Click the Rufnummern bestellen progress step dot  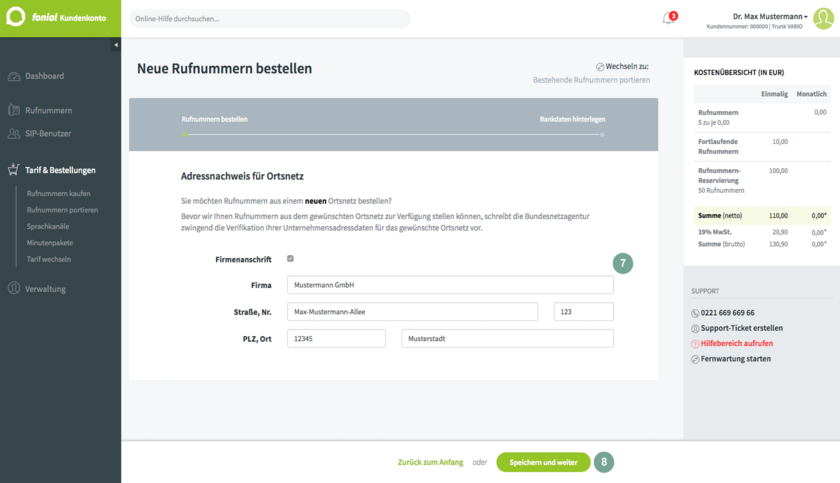(185, 134)
